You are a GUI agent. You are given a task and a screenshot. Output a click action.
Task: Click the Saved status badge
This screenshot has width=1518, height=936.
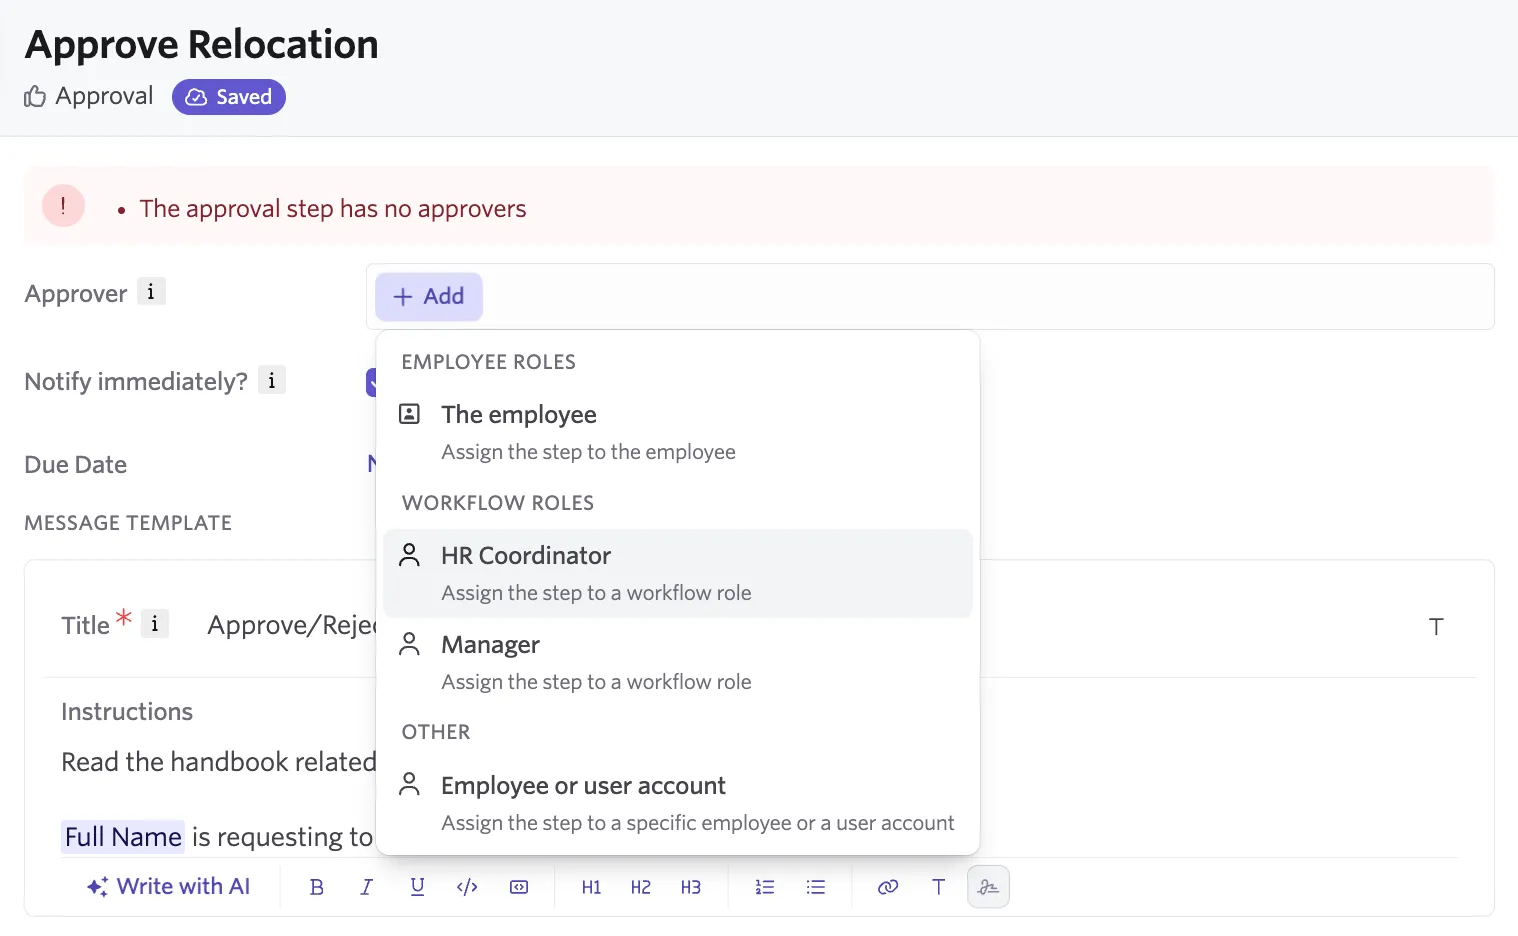(x=229, y=97)
